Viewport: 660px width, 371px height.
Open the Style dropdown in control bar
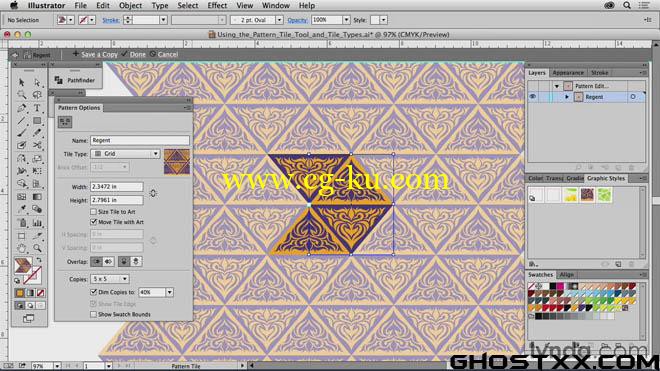pyautogui.click(x=383, y=20)
